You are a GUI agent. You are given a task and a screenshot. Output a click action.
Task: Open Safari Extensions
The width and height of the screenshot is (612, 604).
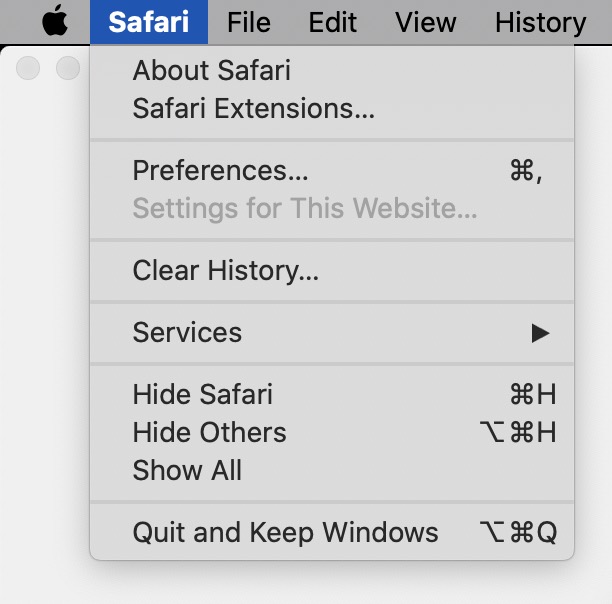[253, 109]
